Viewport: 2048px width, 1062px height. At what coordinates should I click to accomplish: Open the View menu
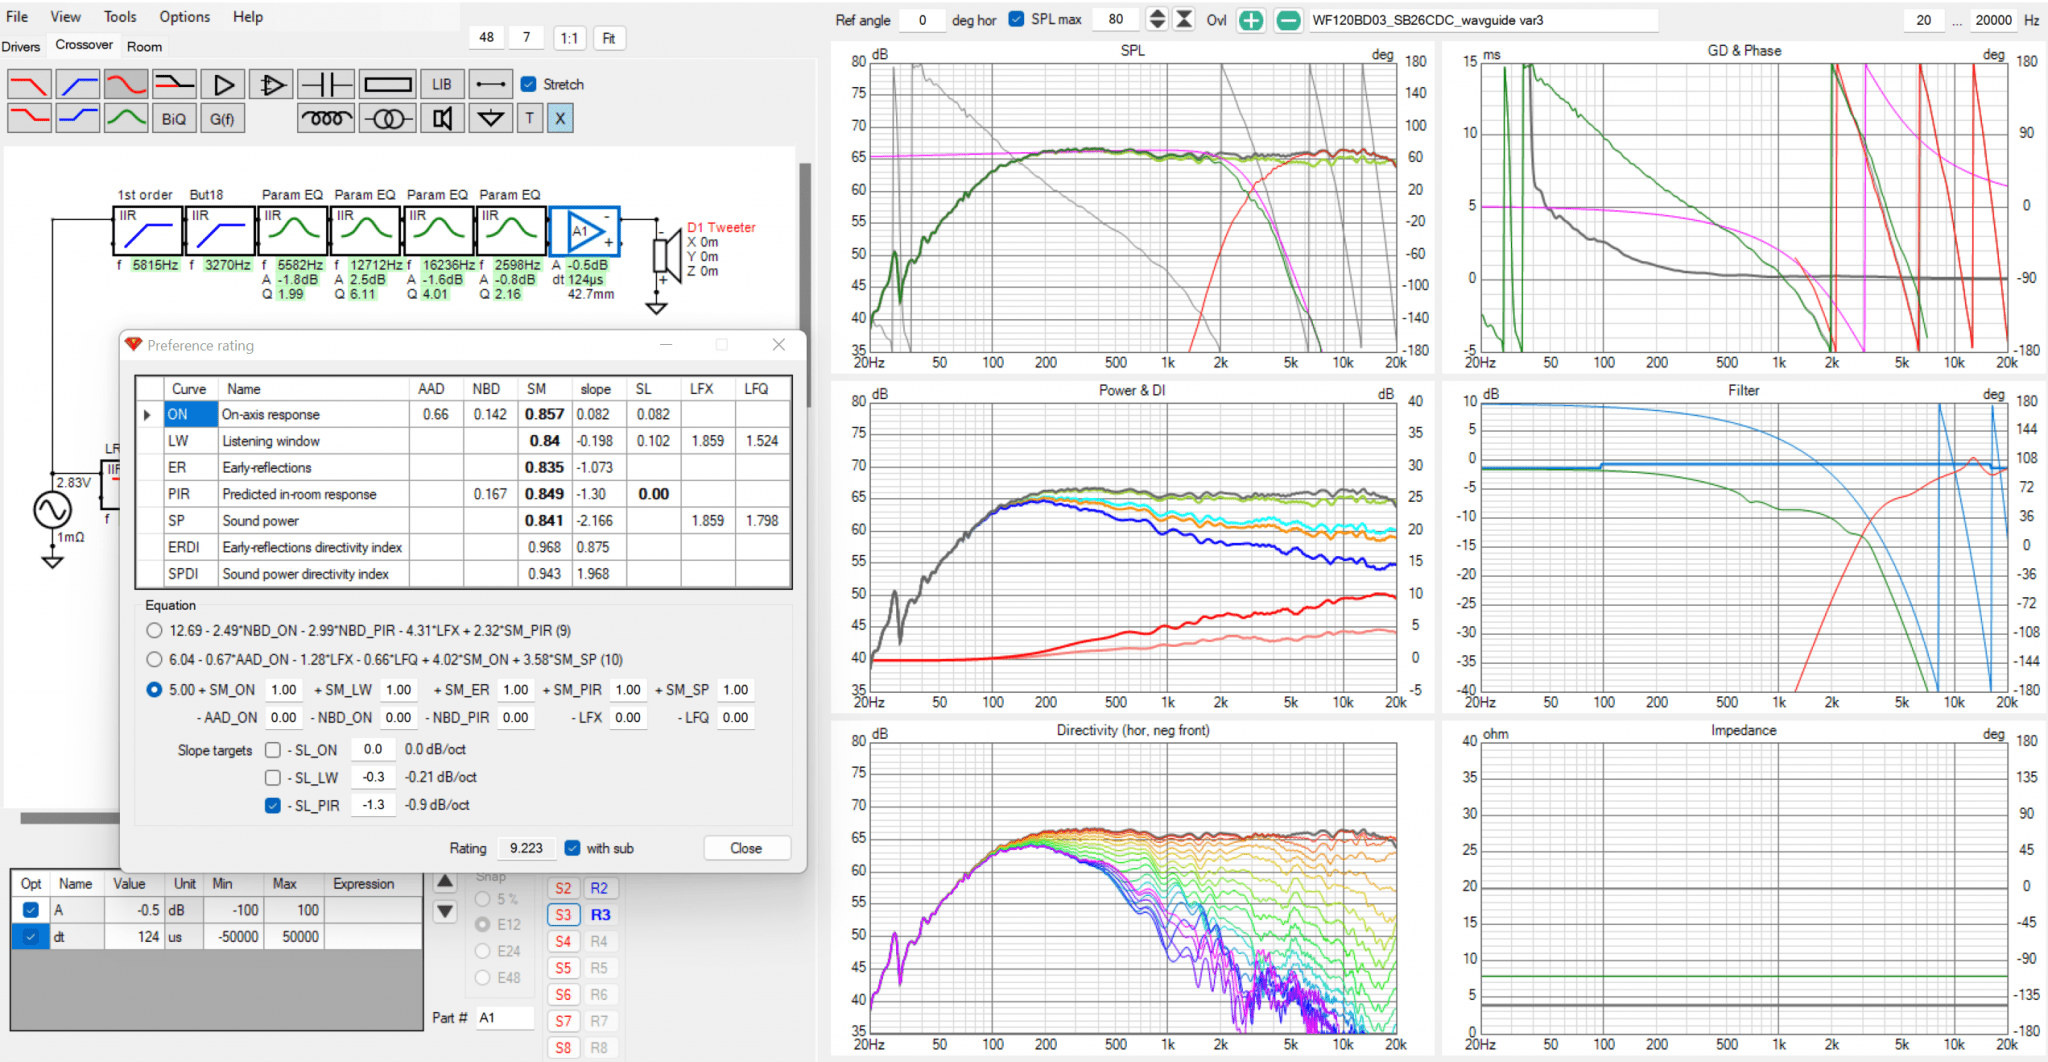click(x=66, y=17)
